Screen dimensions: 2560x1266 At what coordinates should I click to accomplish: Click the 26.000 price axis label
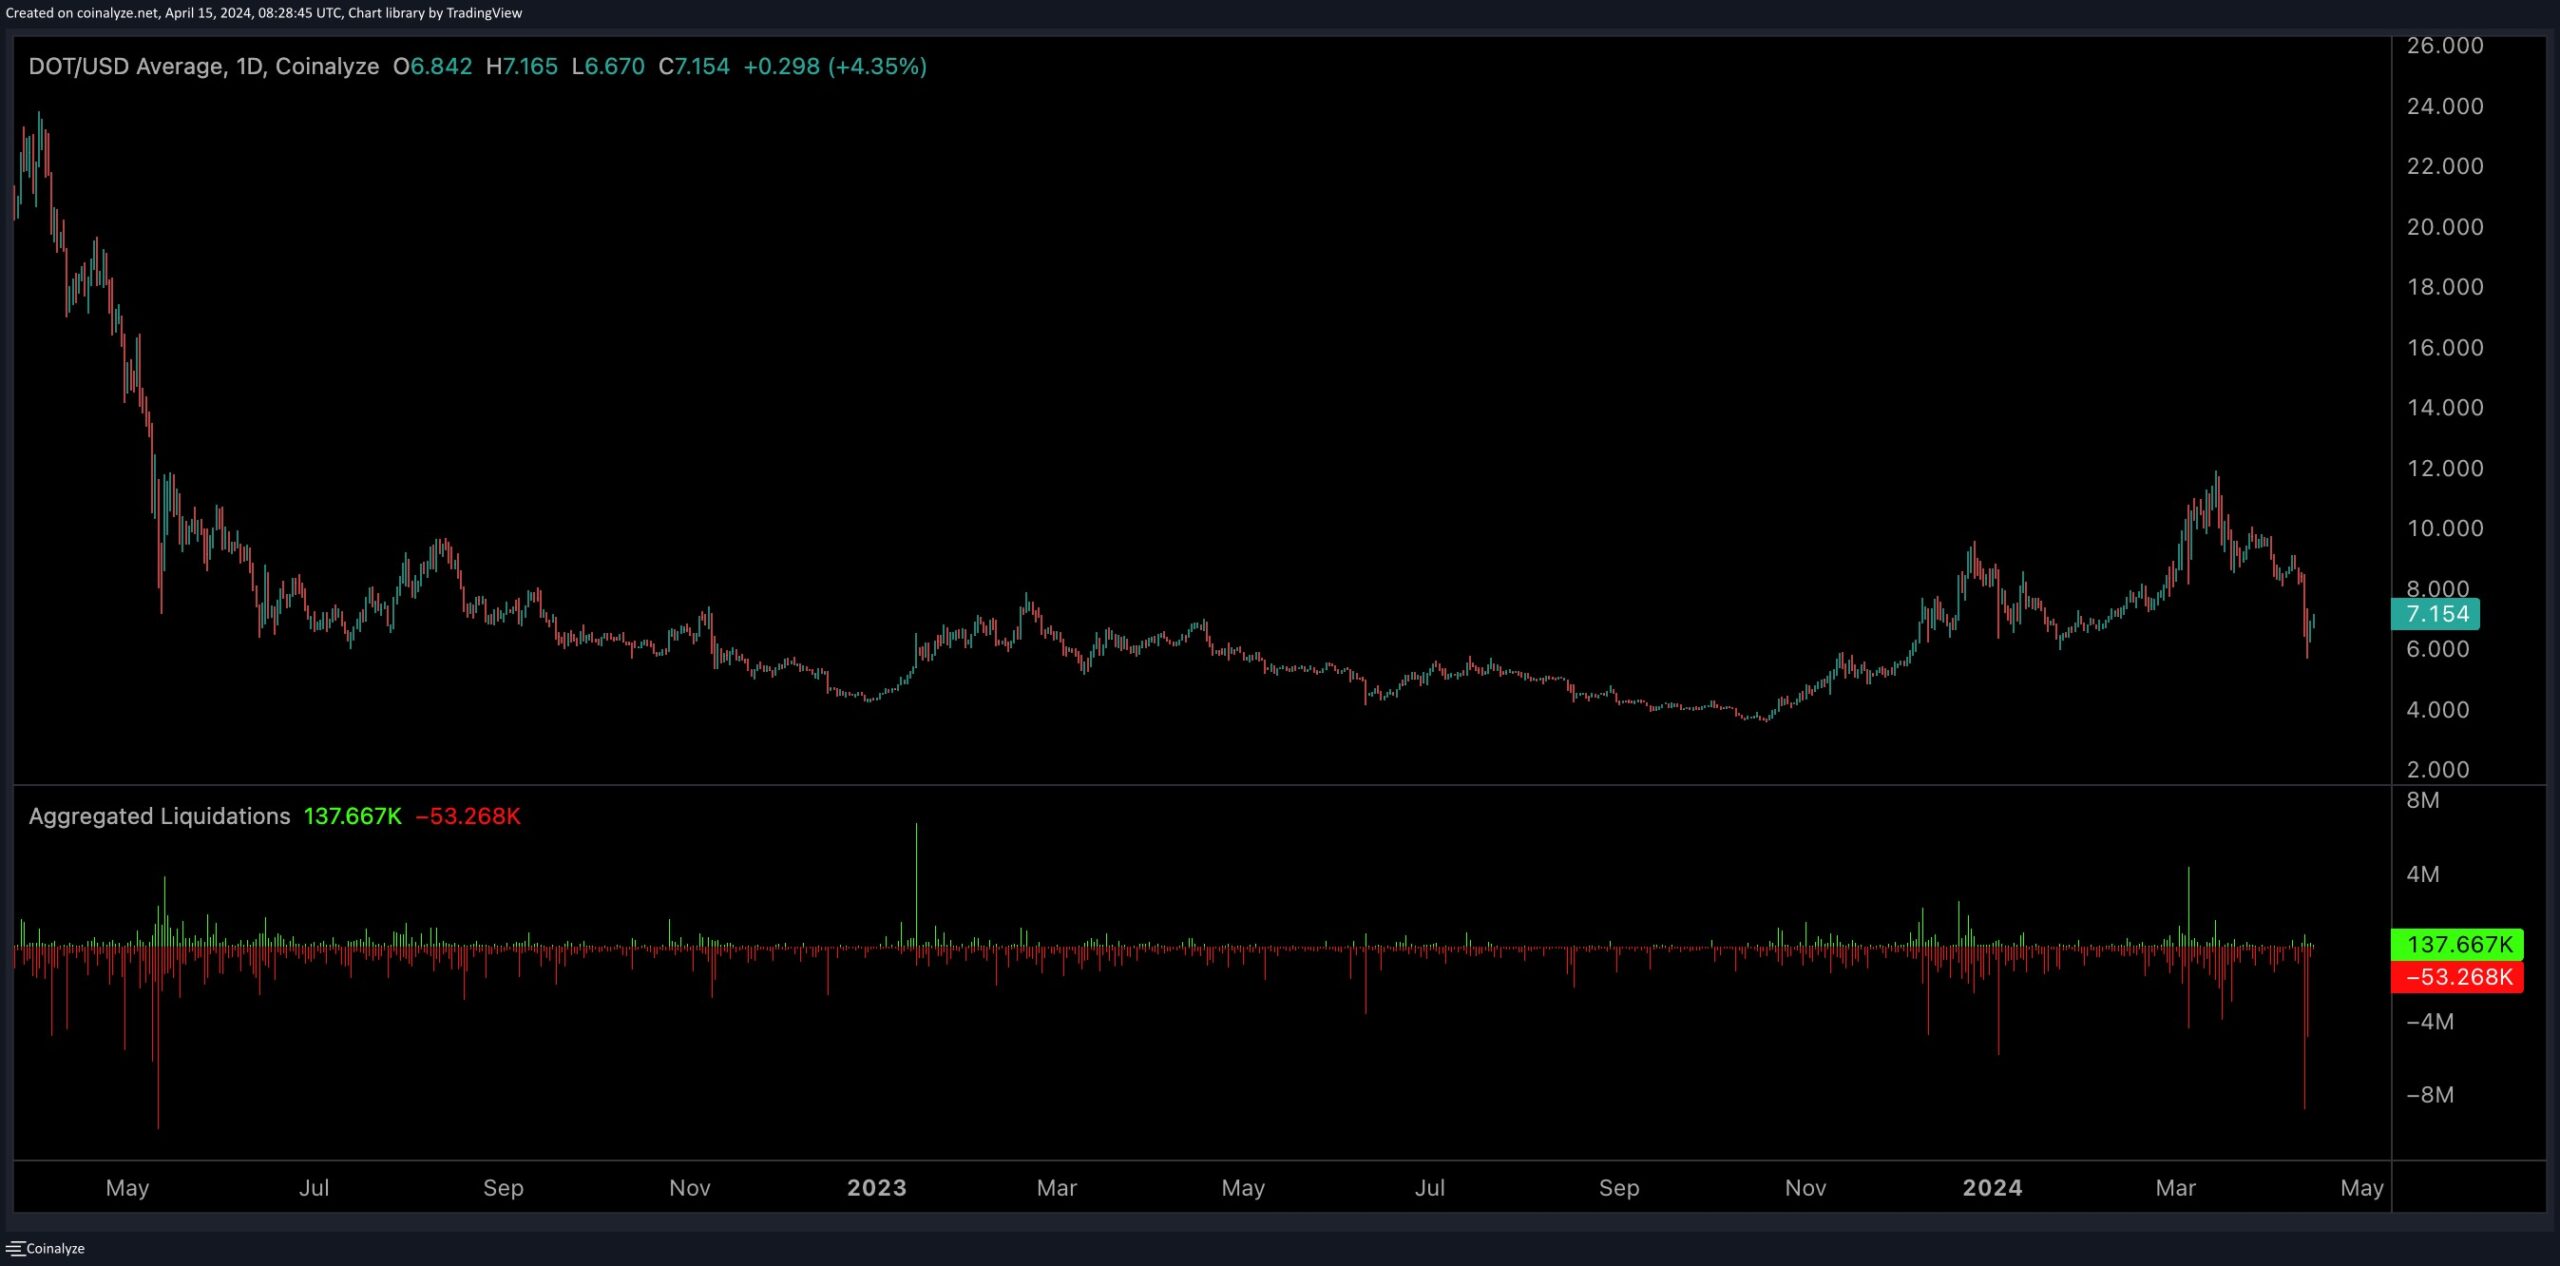pos(2445,45)
